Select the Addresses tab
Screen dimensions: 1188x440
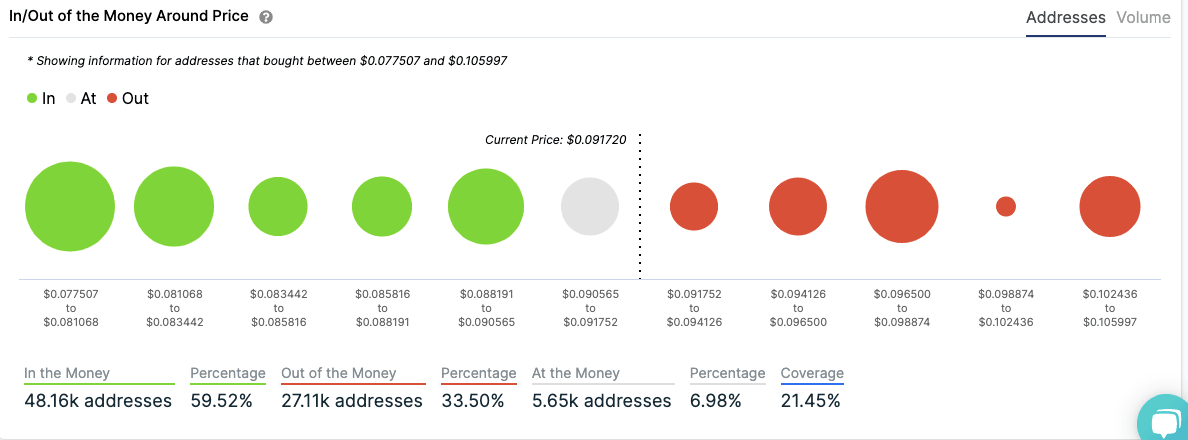click(1065, 18)
